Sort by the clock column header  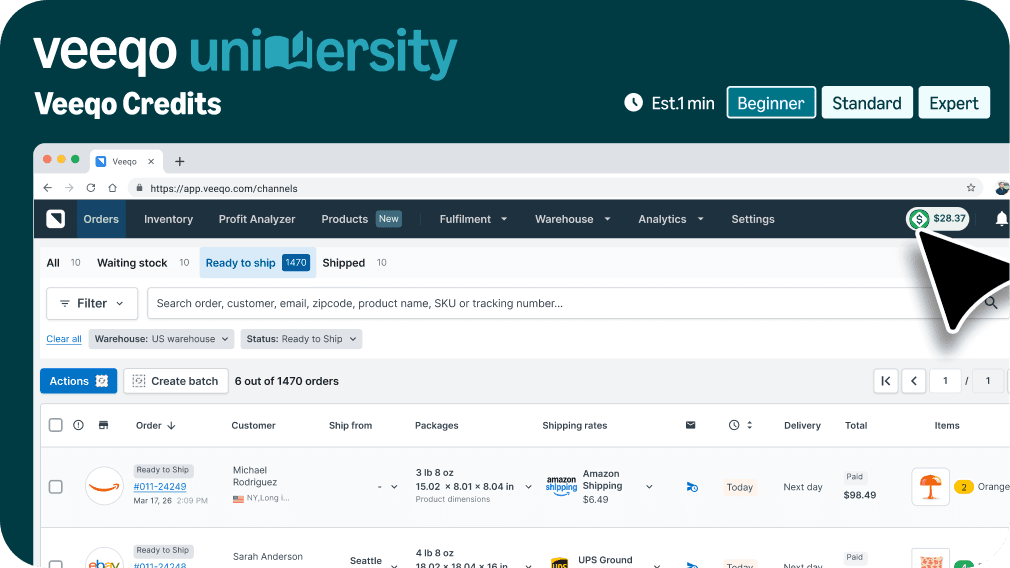tap(740, 425)
